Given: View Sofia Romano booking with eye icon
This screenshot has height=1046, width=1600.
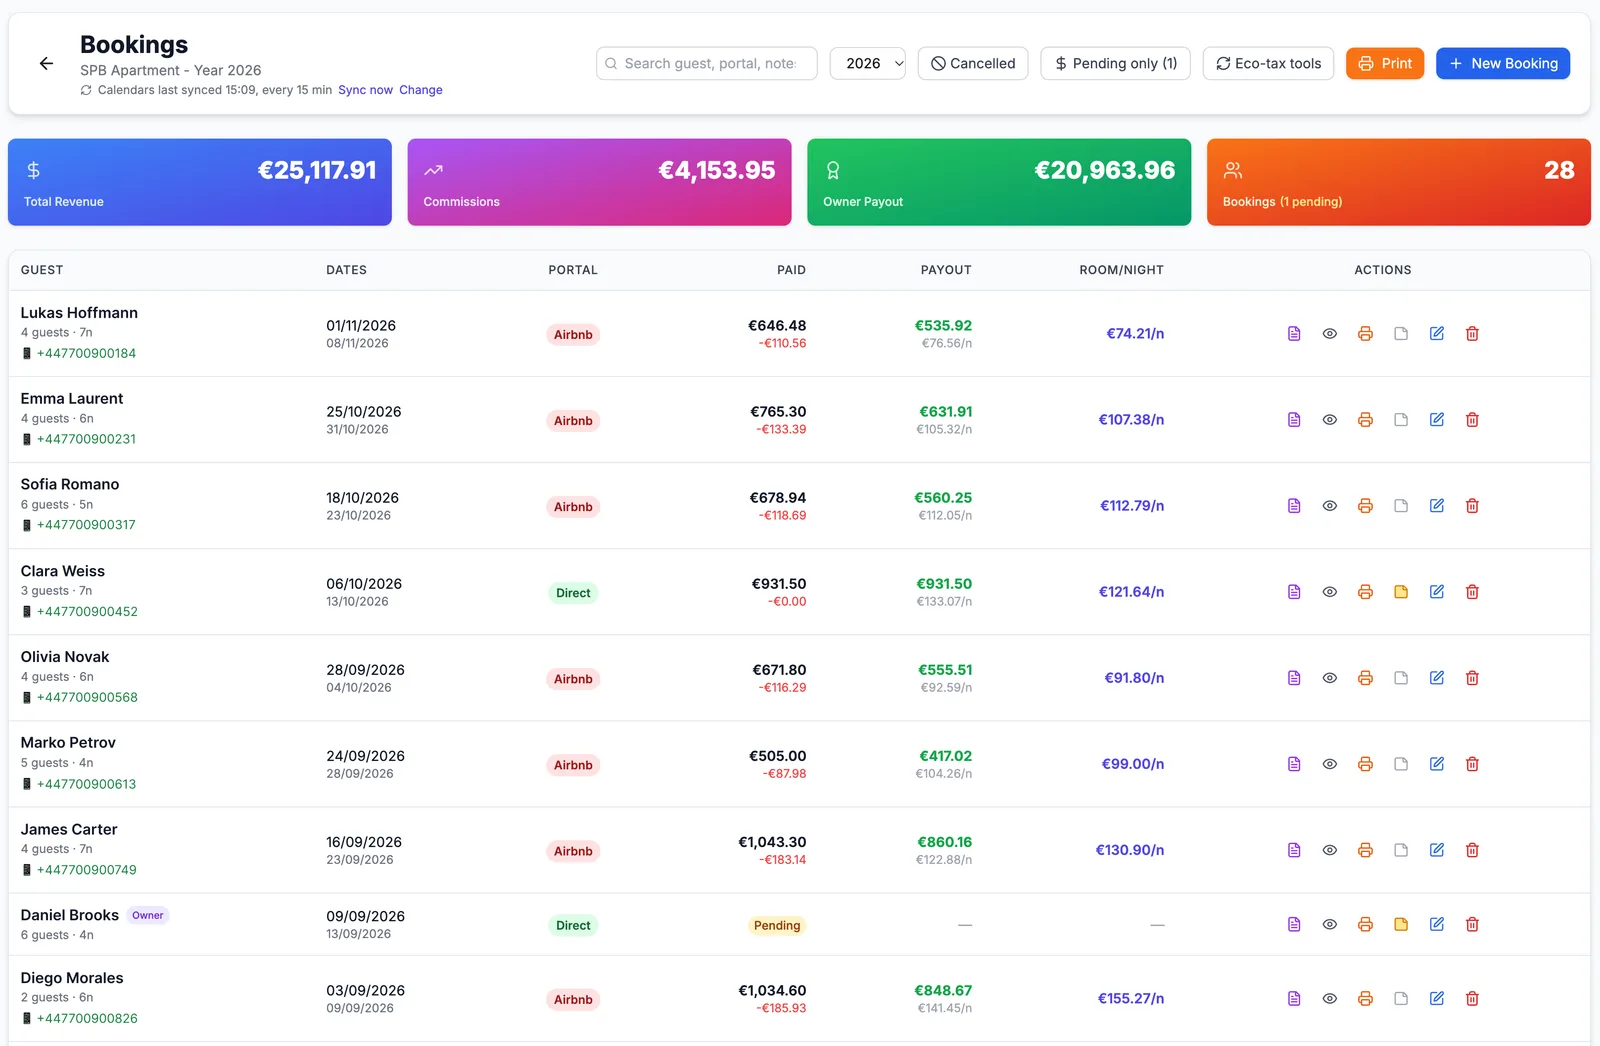Looking at the screenshot, I should 1330,506.
